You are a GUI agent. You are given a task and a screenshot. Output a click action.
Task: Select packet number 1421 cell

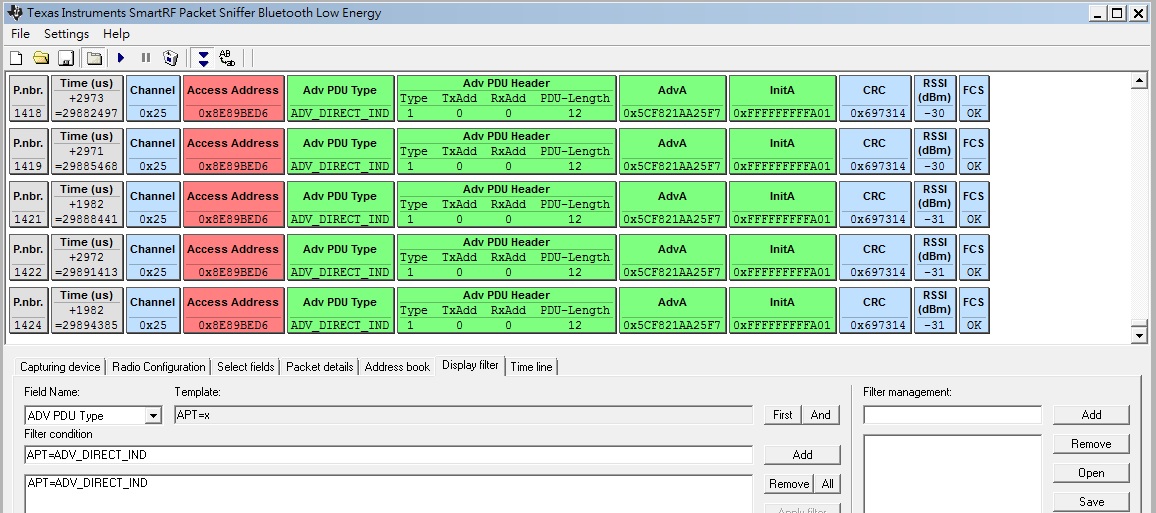pos(29,205)
